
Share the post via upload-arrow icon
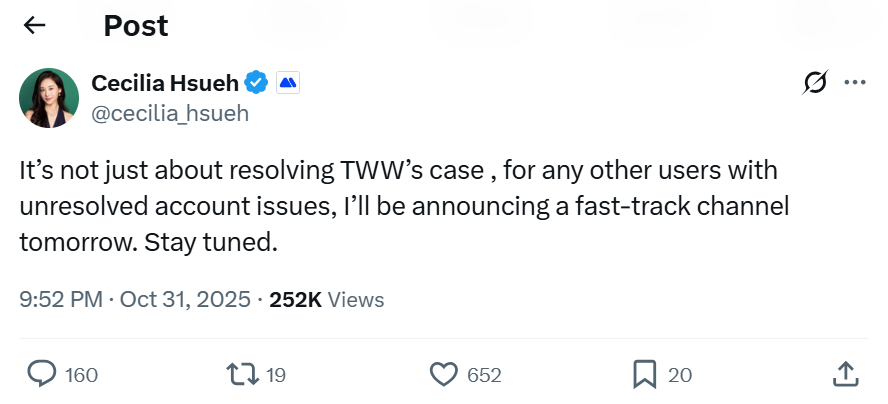847,375
